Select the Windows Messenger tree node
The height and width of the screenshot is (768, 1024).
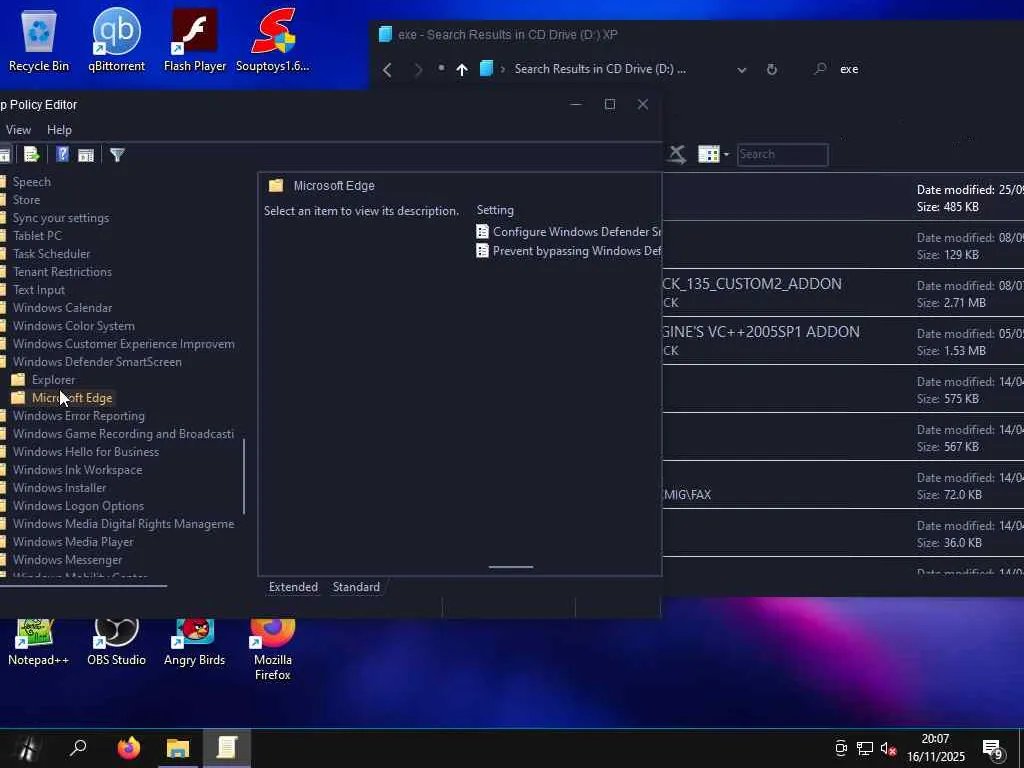click(67, 560)
